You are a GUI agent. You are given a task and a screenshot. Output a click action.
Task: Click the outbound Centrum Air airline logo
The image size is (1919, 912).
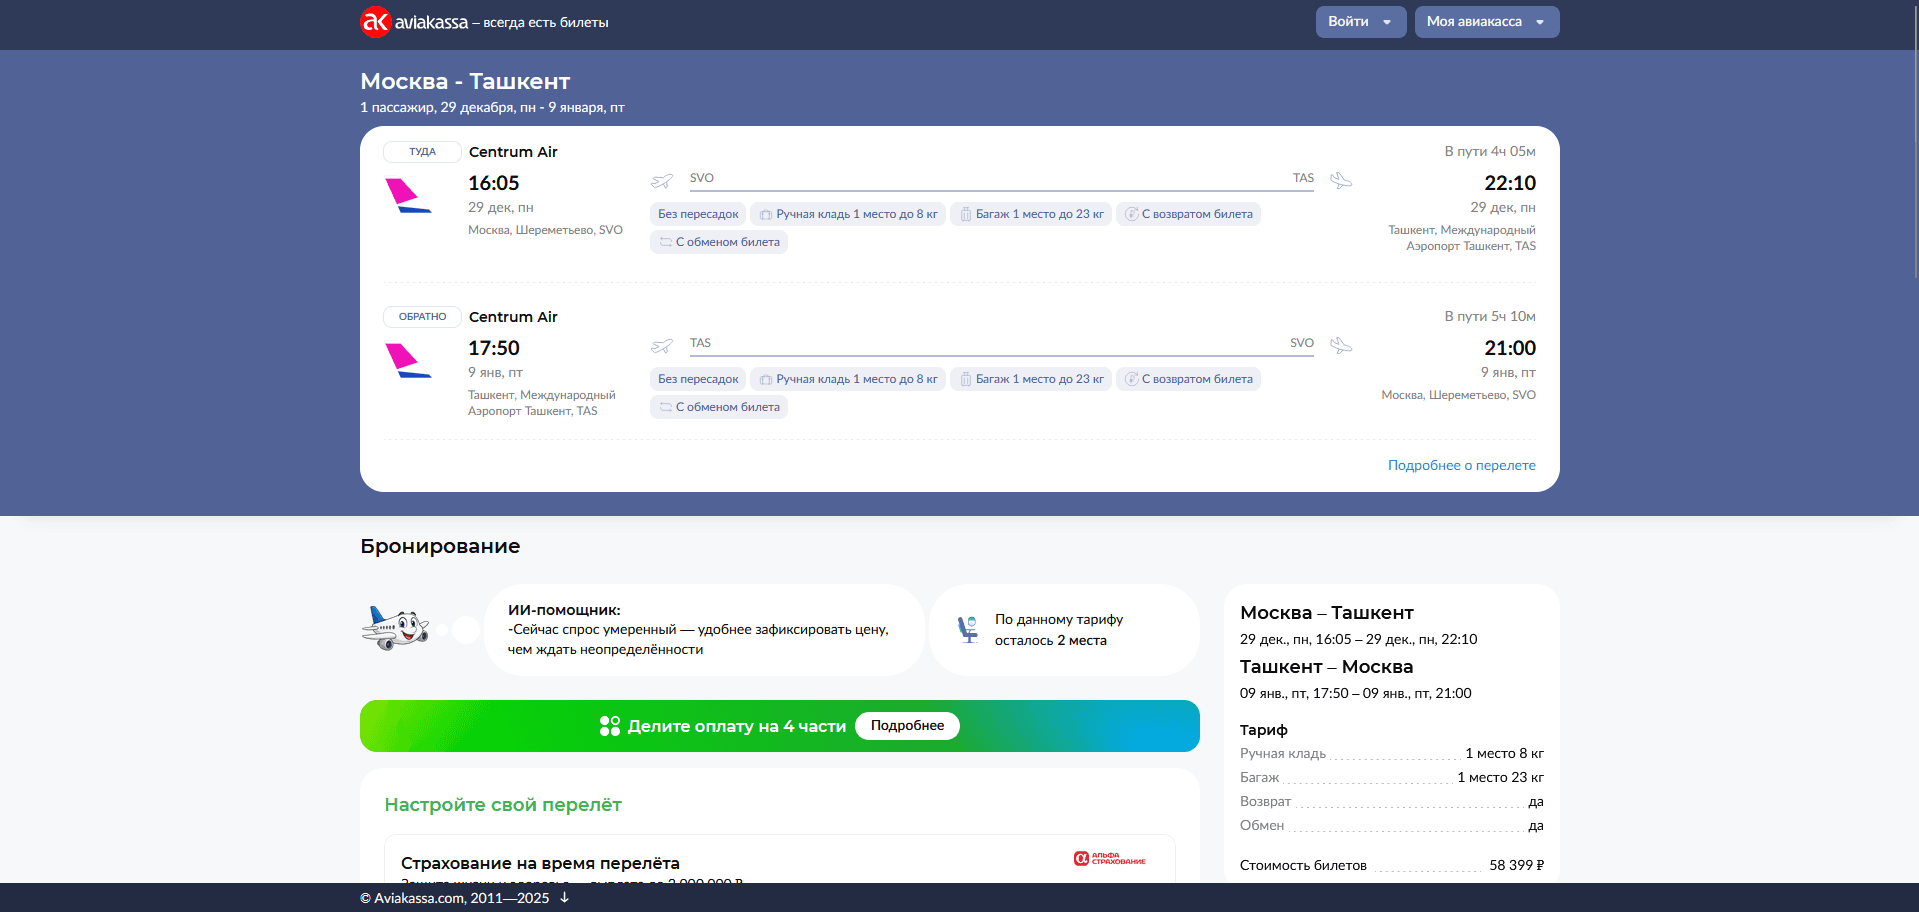408,195
